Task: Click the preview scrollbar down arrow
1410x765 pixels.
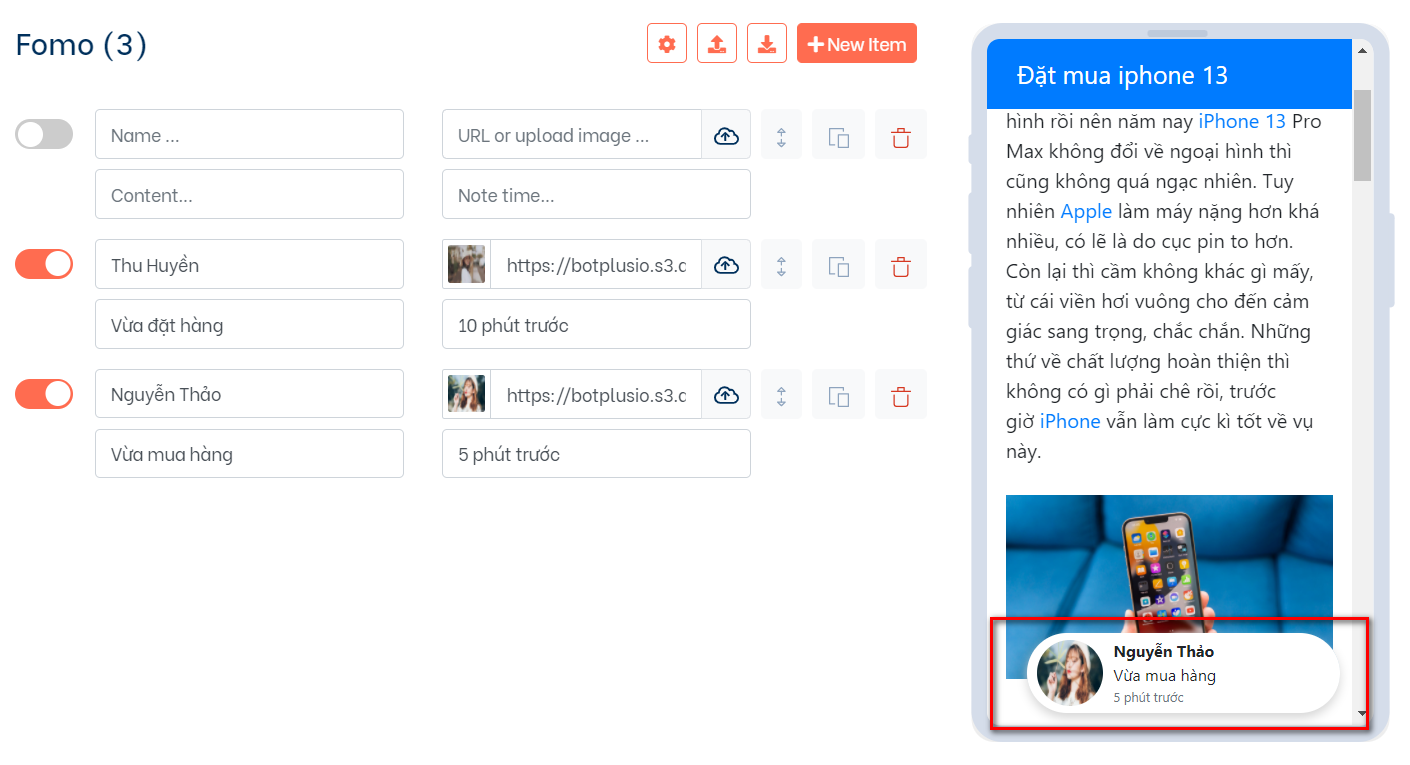Action: click(1361, 713)
